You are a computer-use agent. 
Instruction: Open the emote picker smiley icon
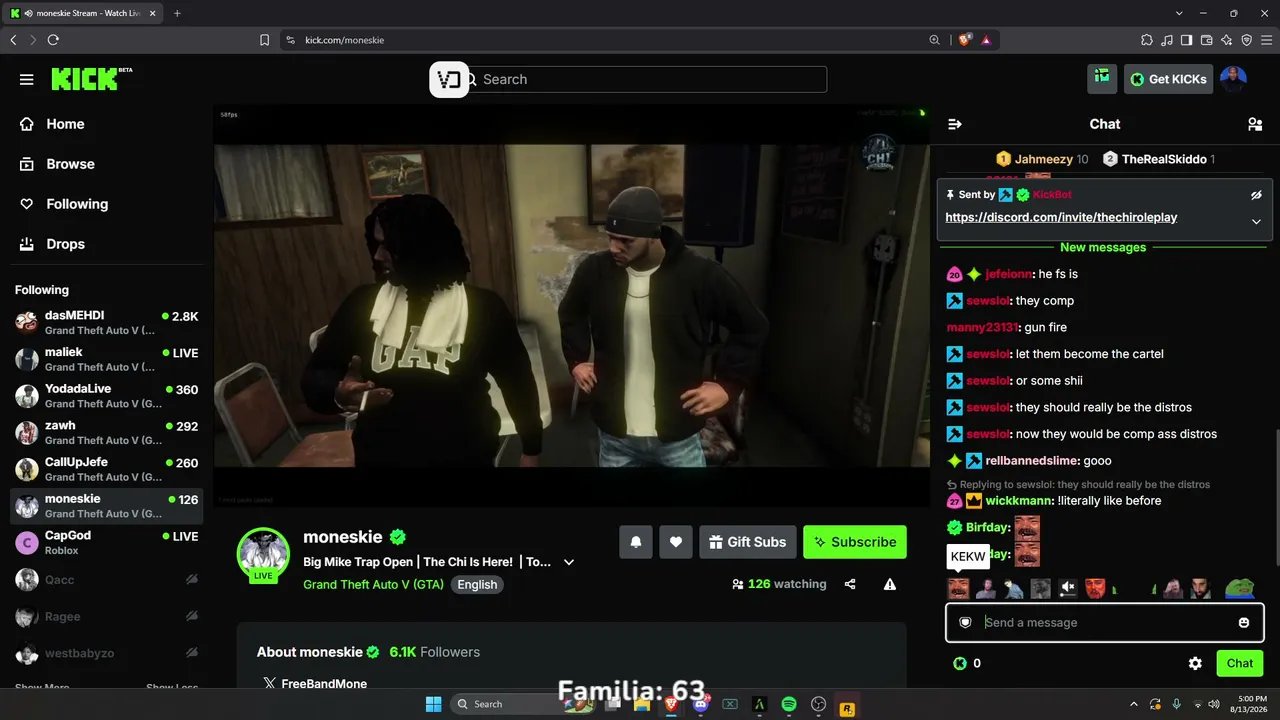[1244, 622]
